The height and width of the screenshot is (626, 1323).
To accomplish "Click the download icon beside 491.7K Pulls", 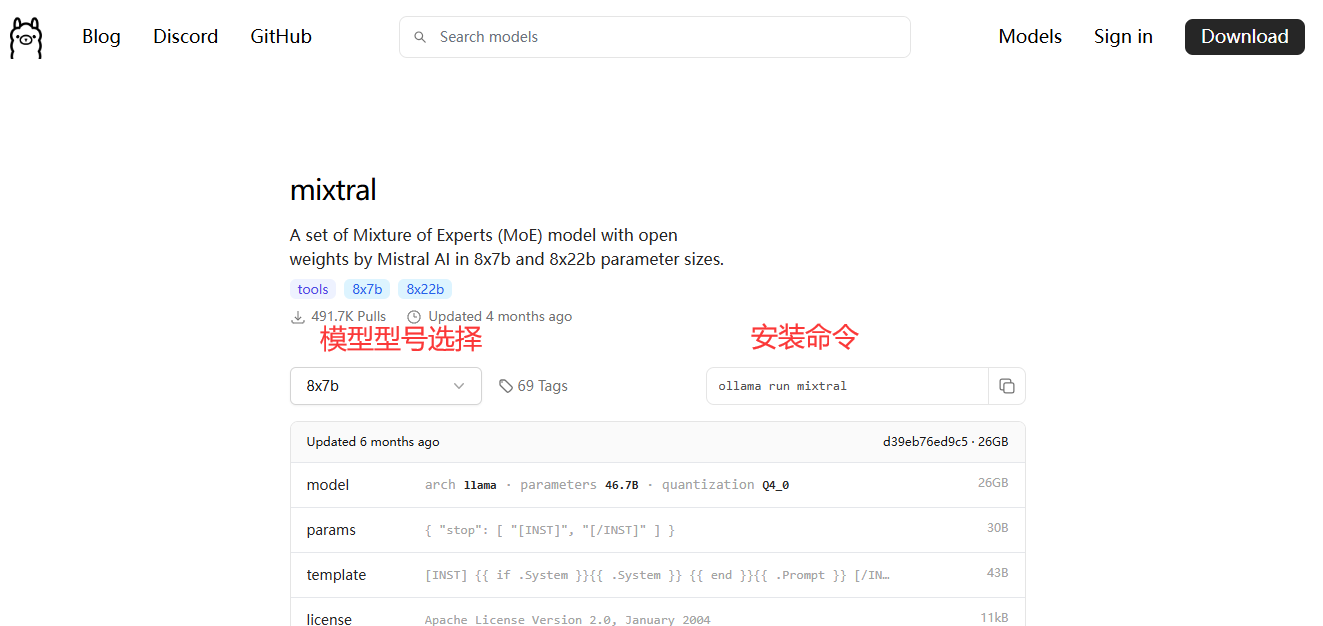I will point(298,317).
